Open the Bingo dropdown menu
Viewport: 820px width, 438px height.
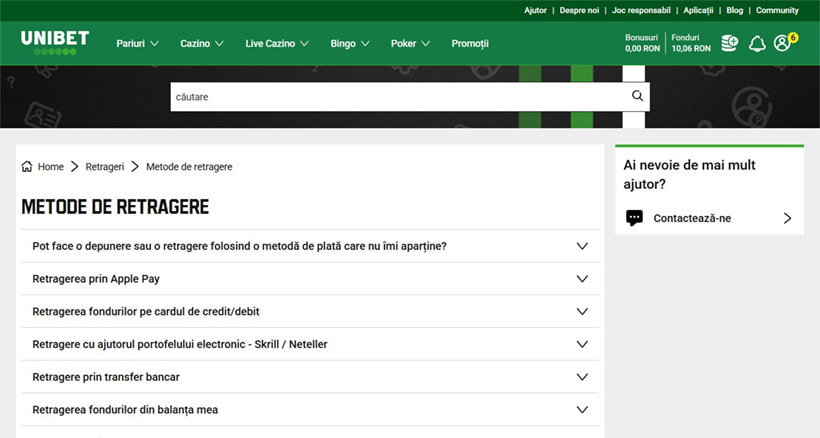click(x=350, y=43)
